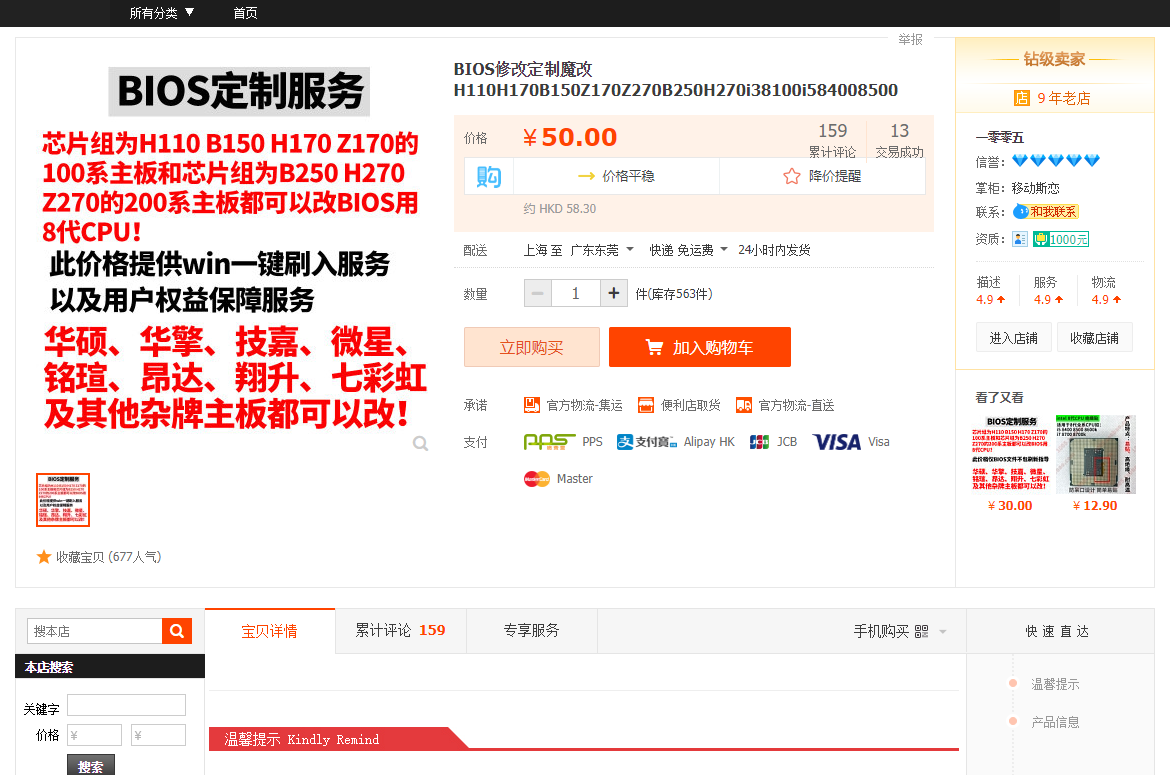1170x775 pixels.
Task: Open the ¥30.00 recommended product thumbnail
Action: coord(1010,454)
